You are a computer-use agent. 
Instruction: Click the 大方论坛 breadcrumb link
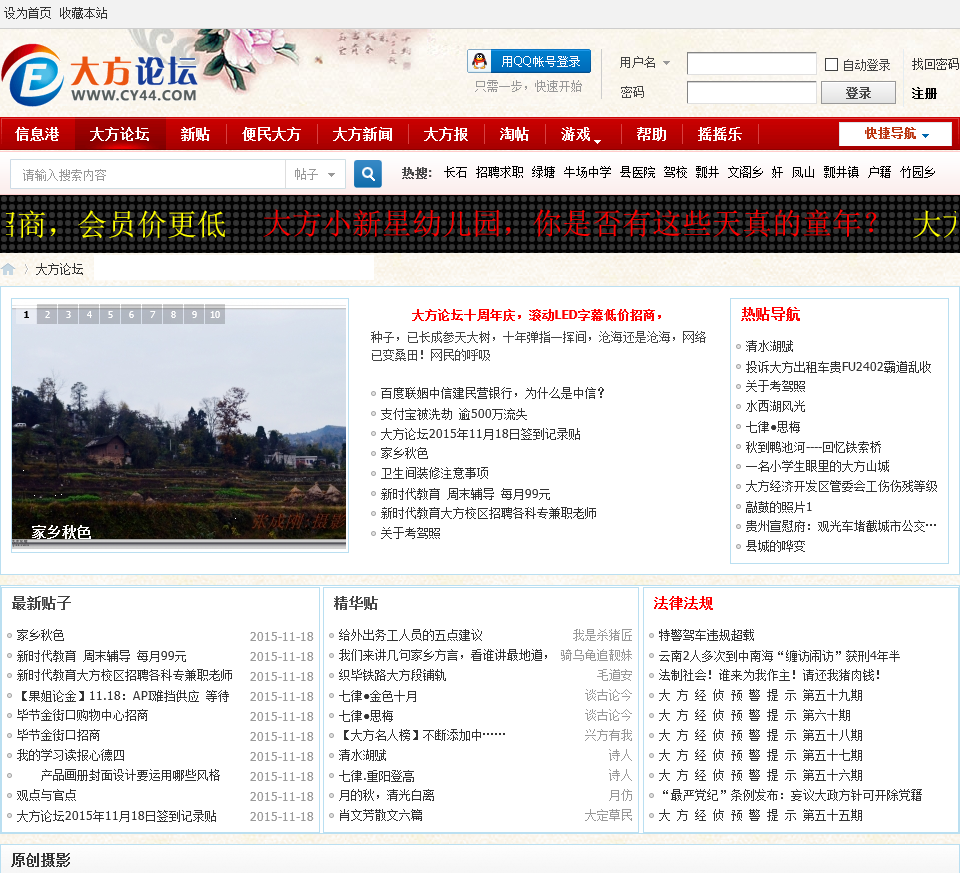(59, 269)
